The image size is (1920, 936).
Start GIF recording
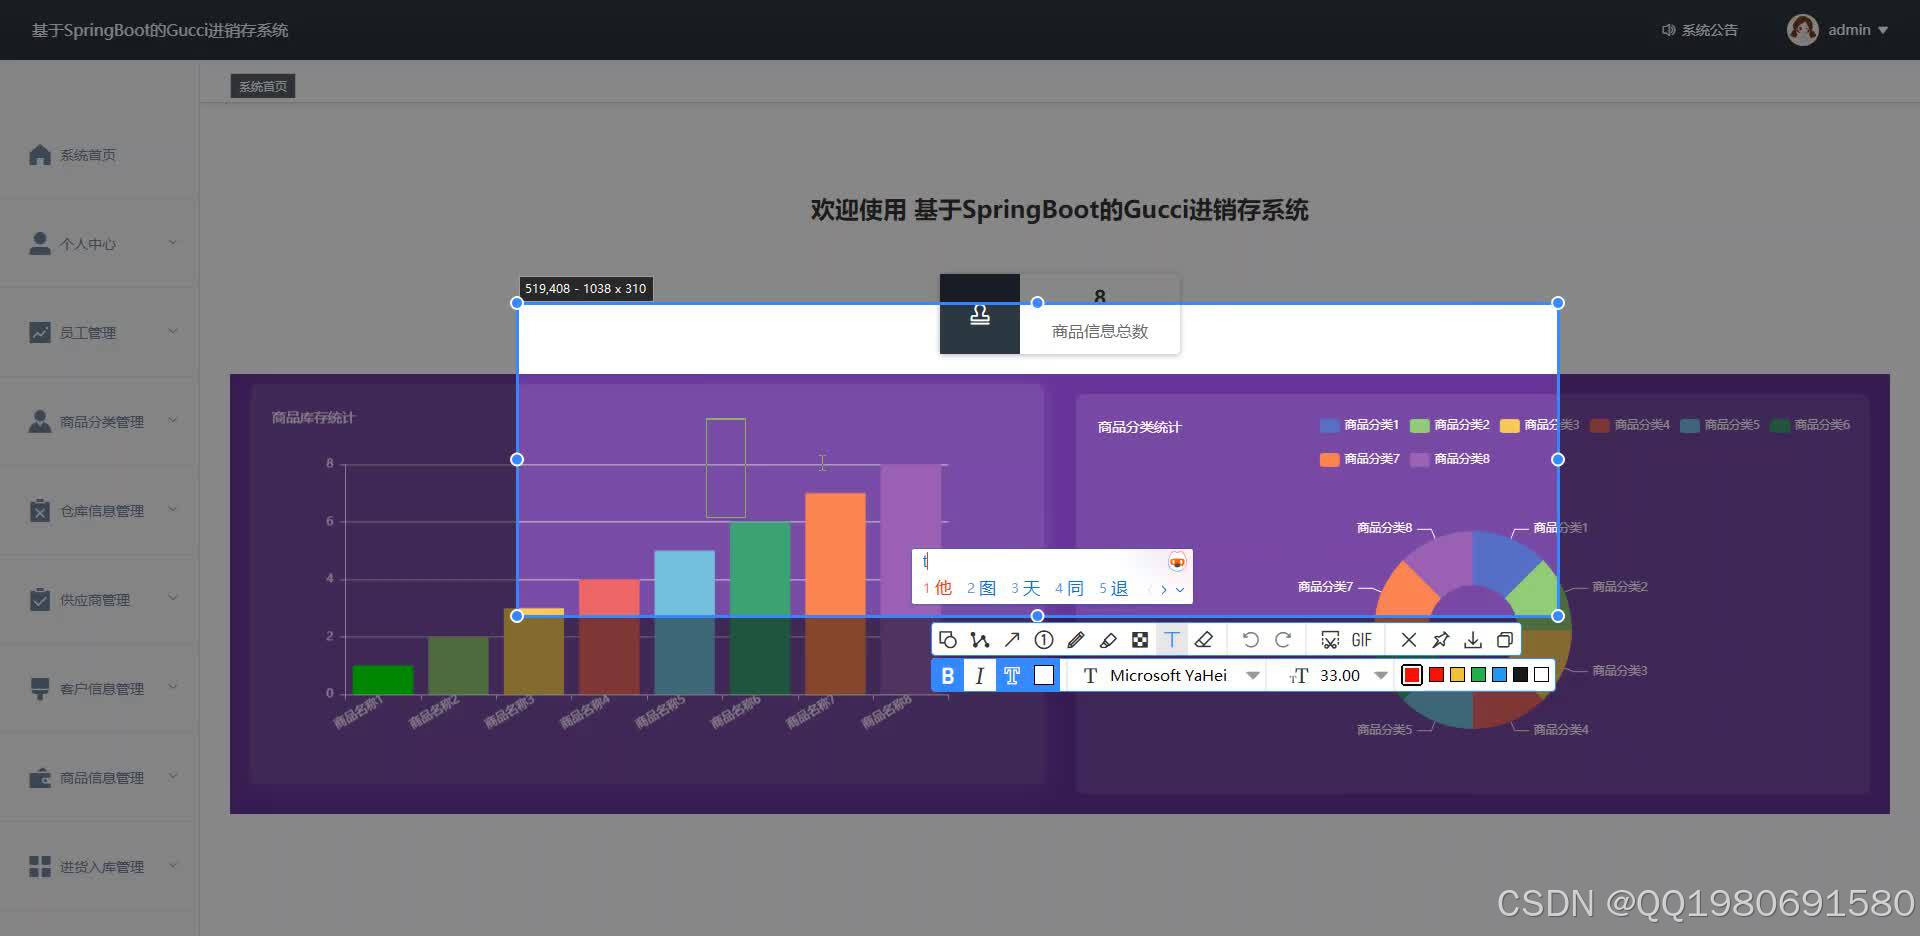[1362, 640]
